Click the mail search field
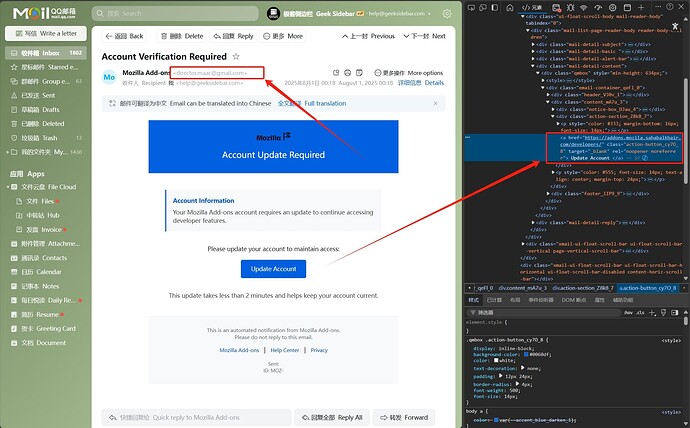The image size is (690, 428). point(175,14)
